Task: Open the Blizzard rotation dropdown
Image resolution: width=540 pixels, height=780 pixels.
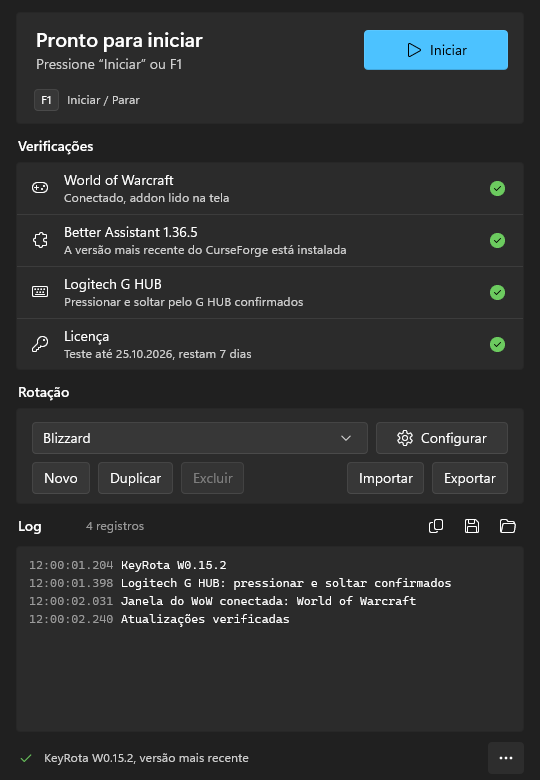Action: pyautogui.click(x=200, y=438)
